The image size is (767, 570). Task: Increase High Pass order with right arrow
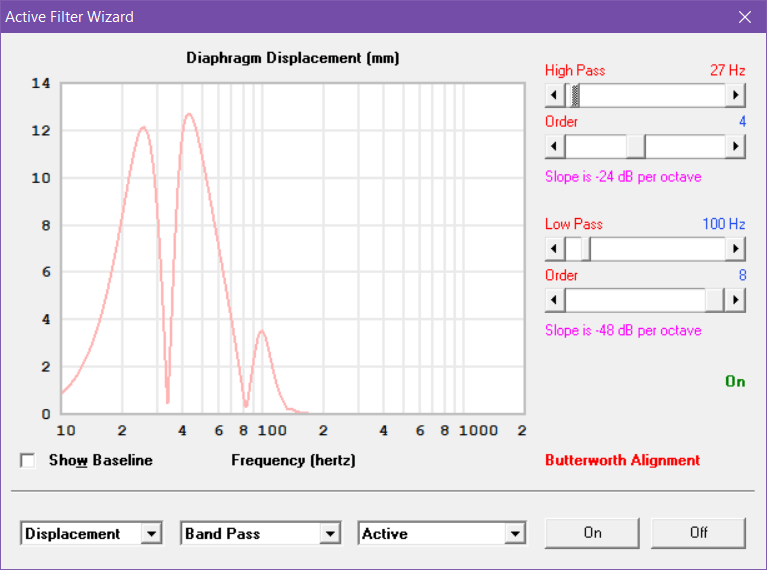point(735,146)
